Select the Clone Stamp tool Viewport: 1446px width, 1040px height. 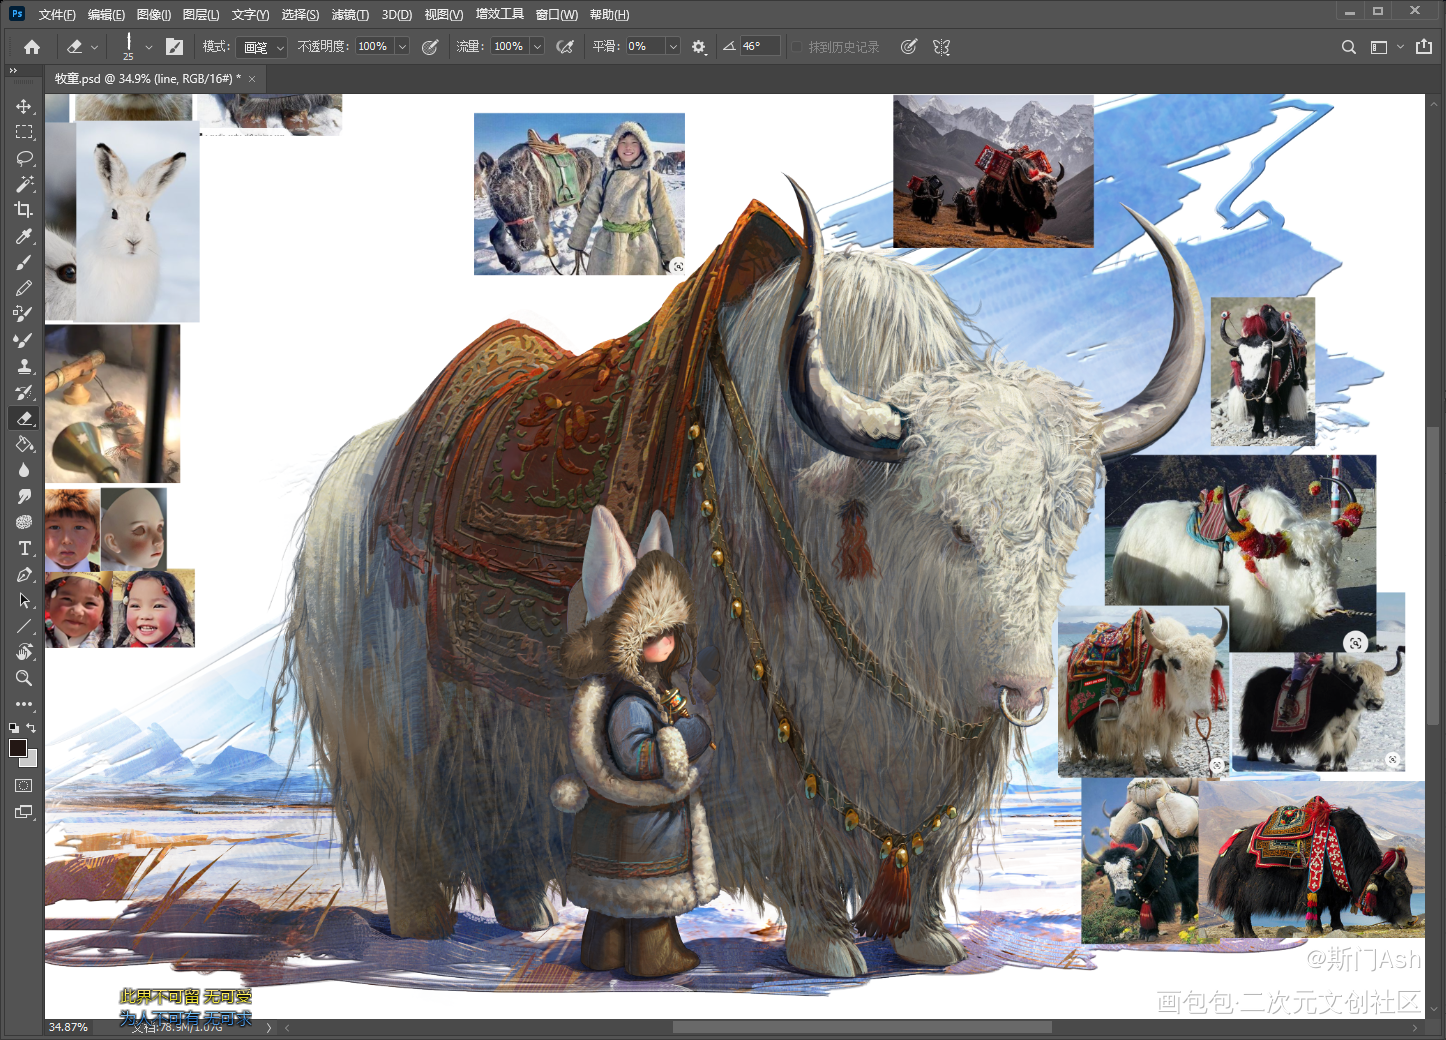point(24,366)
